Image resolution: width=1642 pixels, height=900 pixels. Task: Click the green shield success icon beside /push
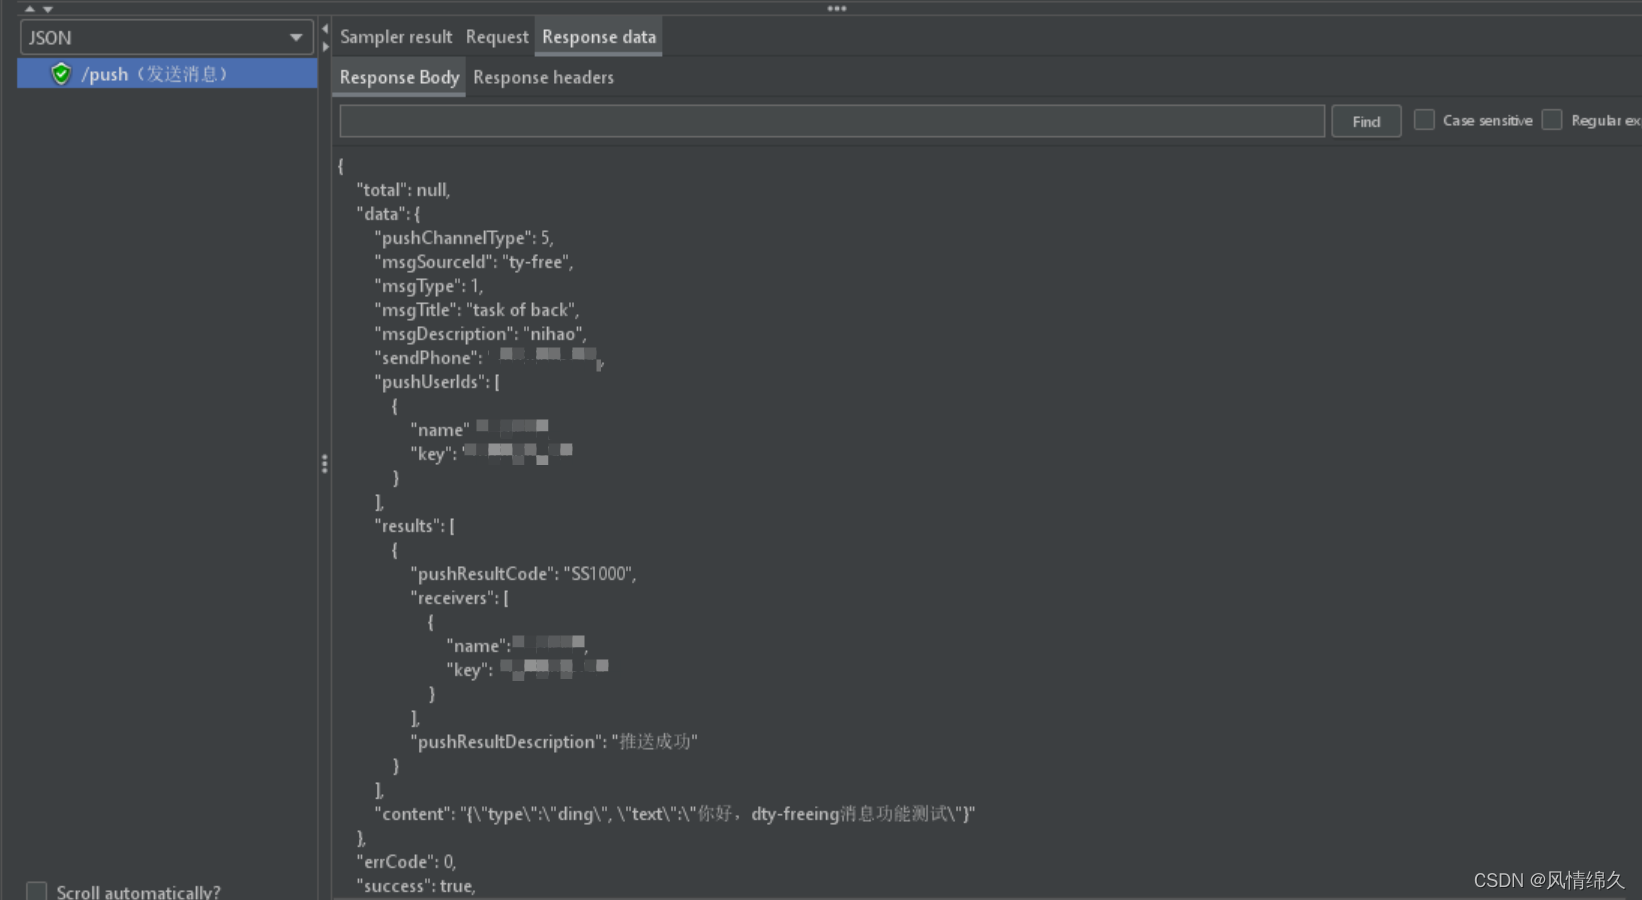pyautogui.click(x=60, y=73)
